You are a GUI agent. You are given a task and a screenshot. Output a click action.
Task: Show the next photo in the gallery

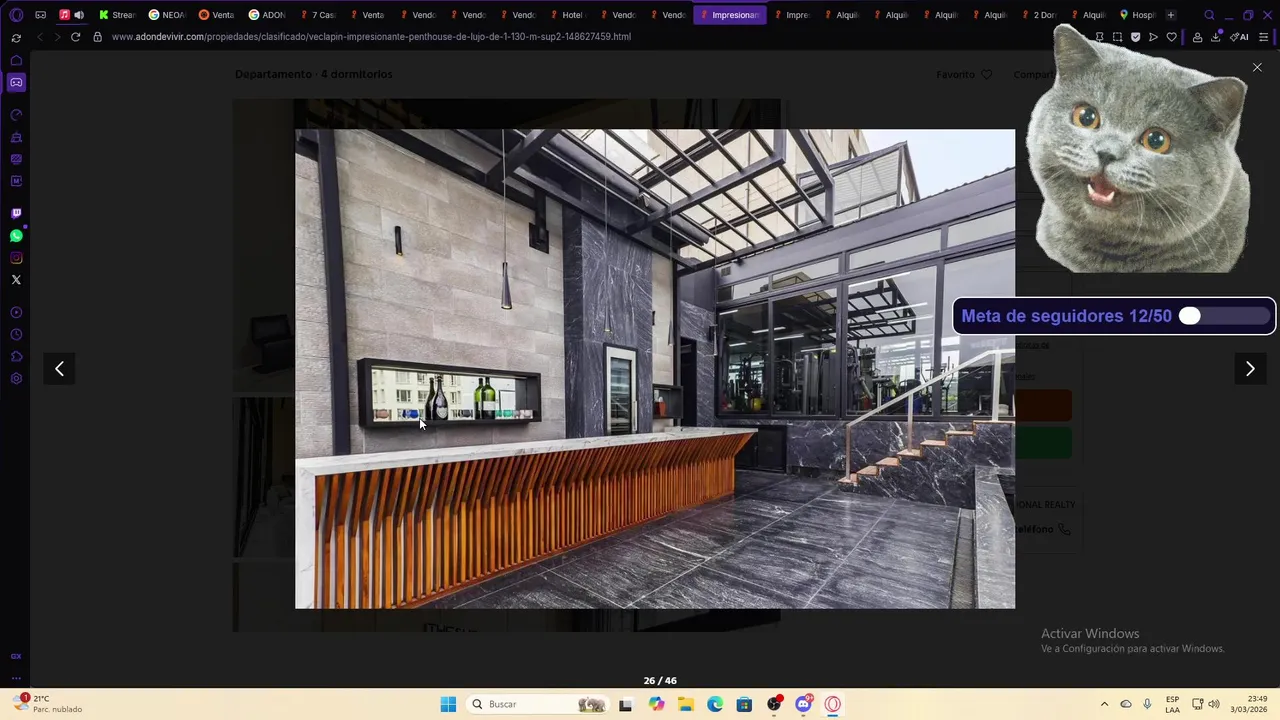coord(1249,369)
